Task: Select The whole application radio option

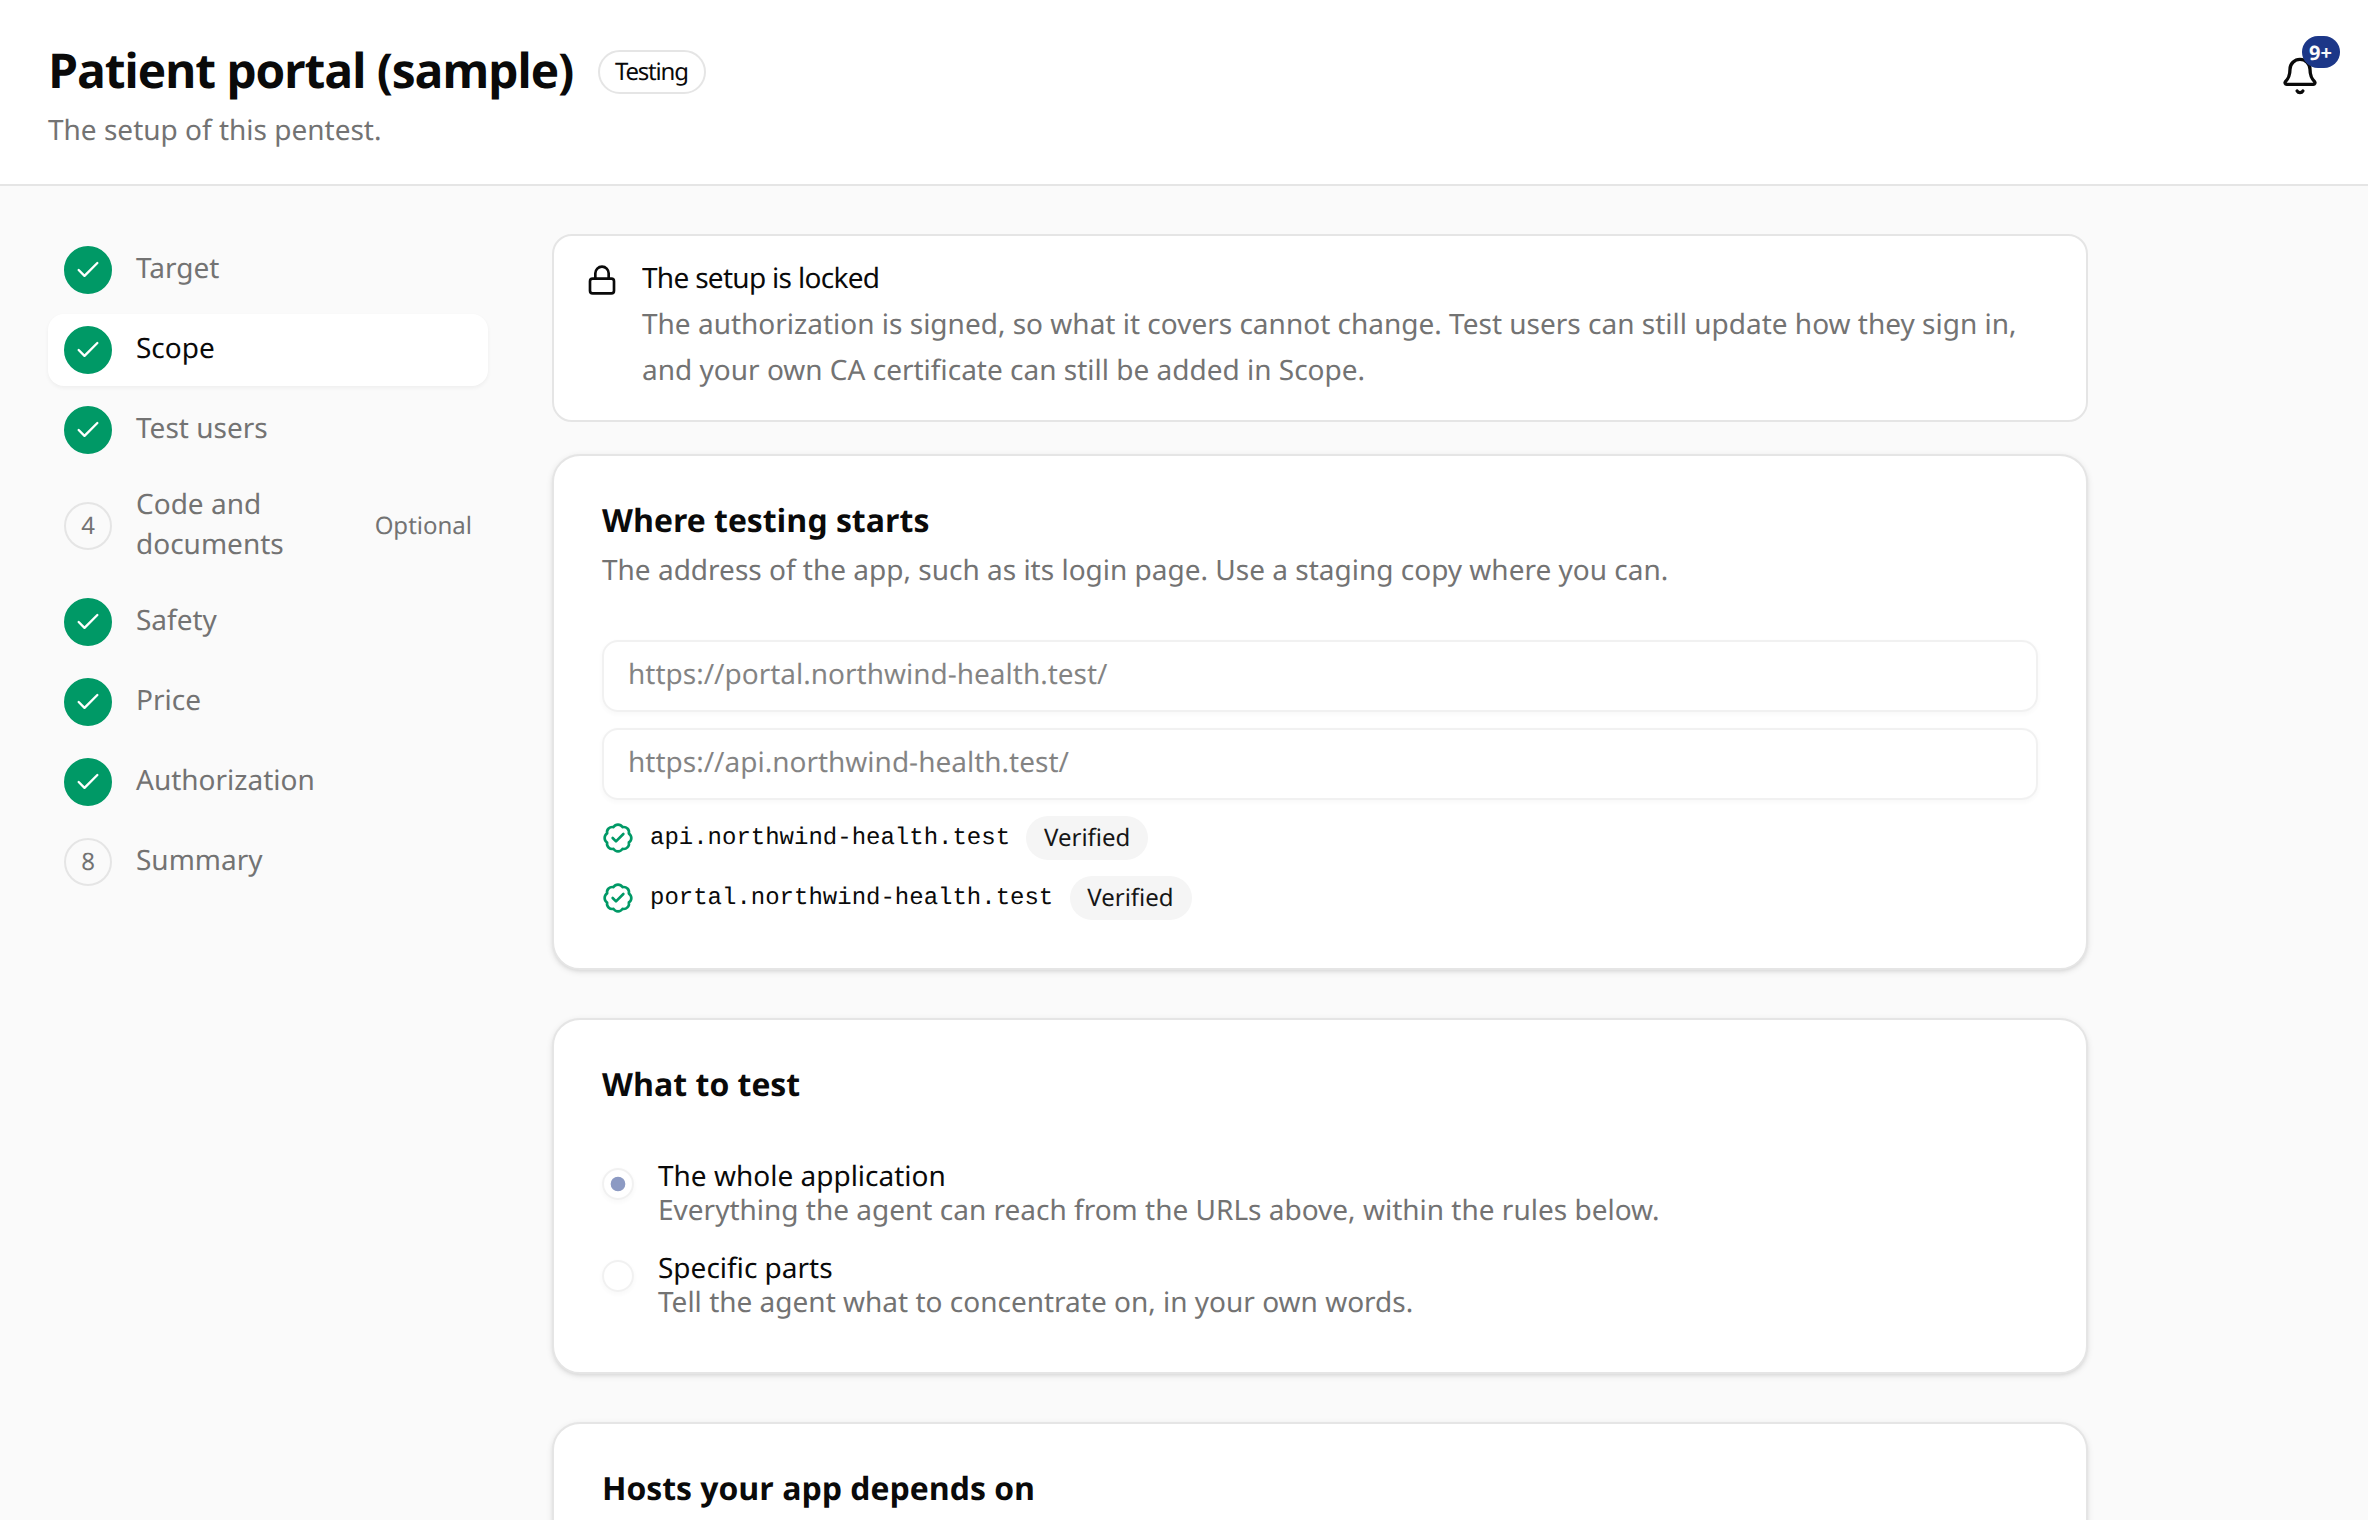Action: click(618, 1183)
